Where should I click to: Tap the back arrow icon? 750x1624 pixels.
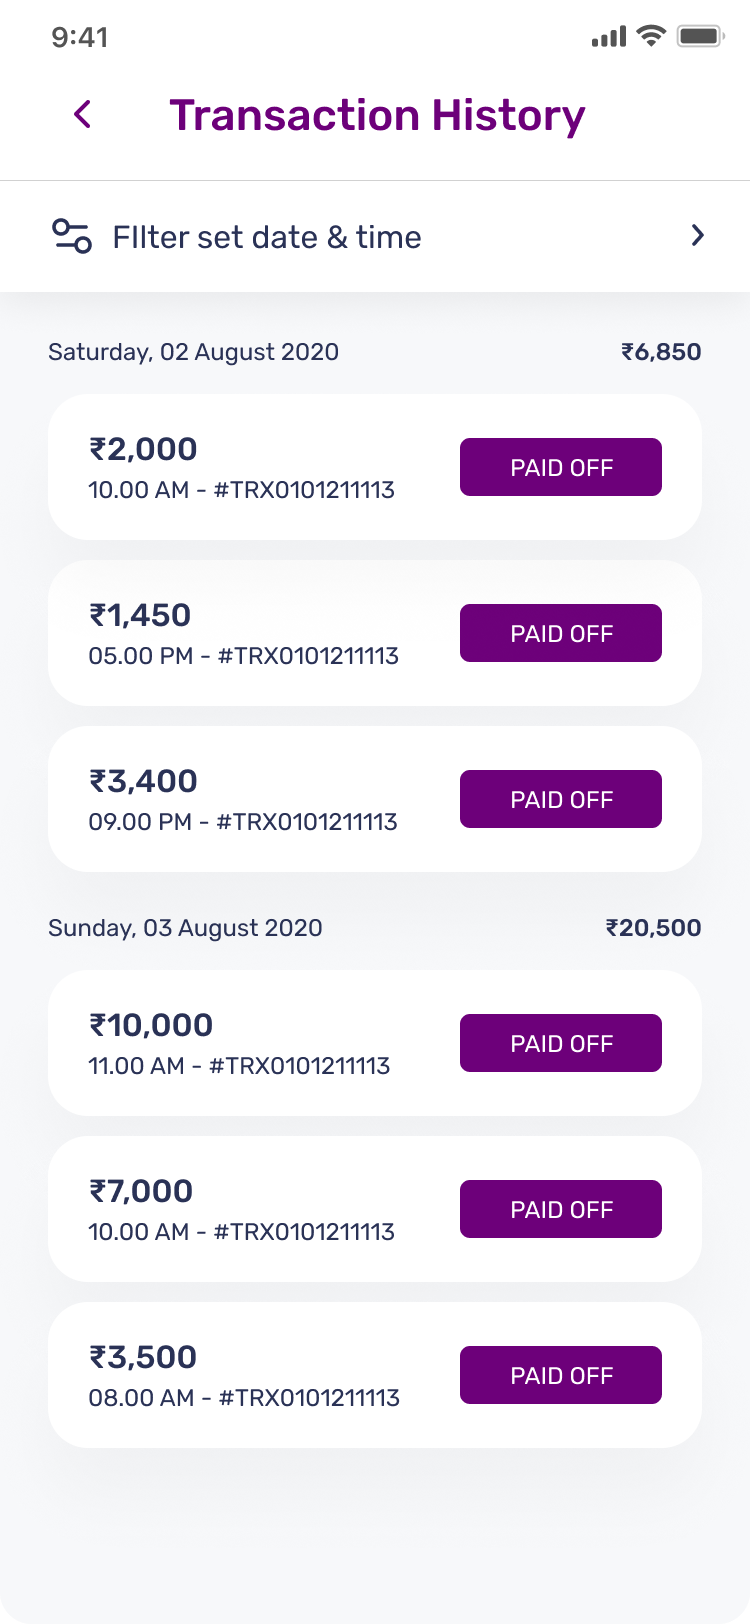coord(83,115)
